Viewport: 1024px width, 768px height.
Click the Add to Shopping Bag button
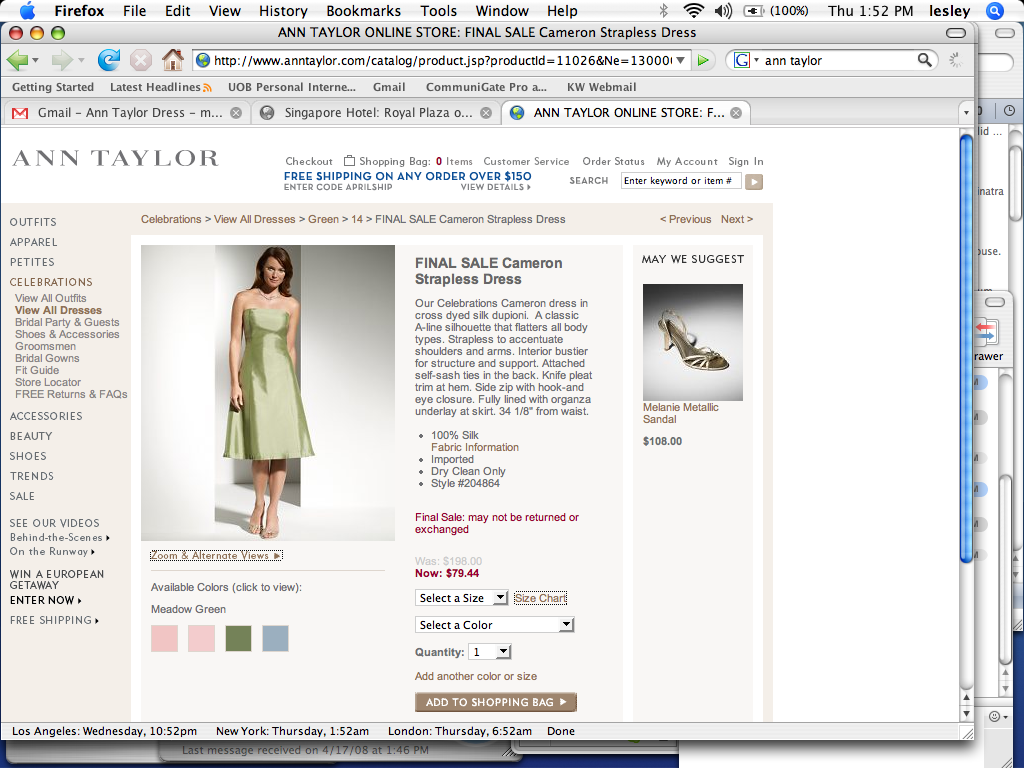(496, 702)
